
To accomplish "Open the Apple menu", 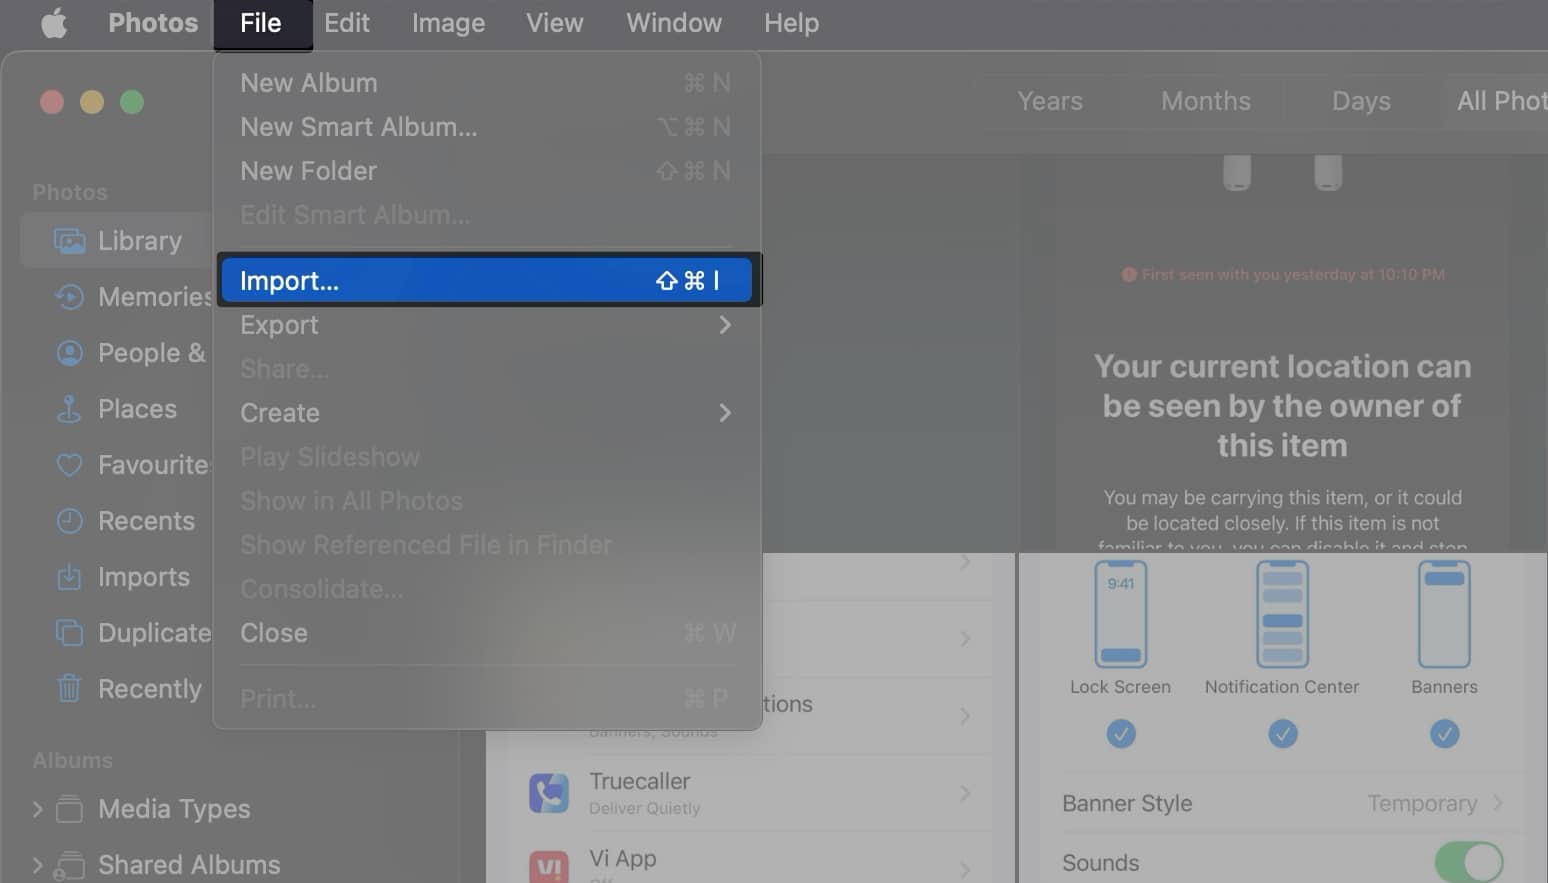I will coord(54,22).
